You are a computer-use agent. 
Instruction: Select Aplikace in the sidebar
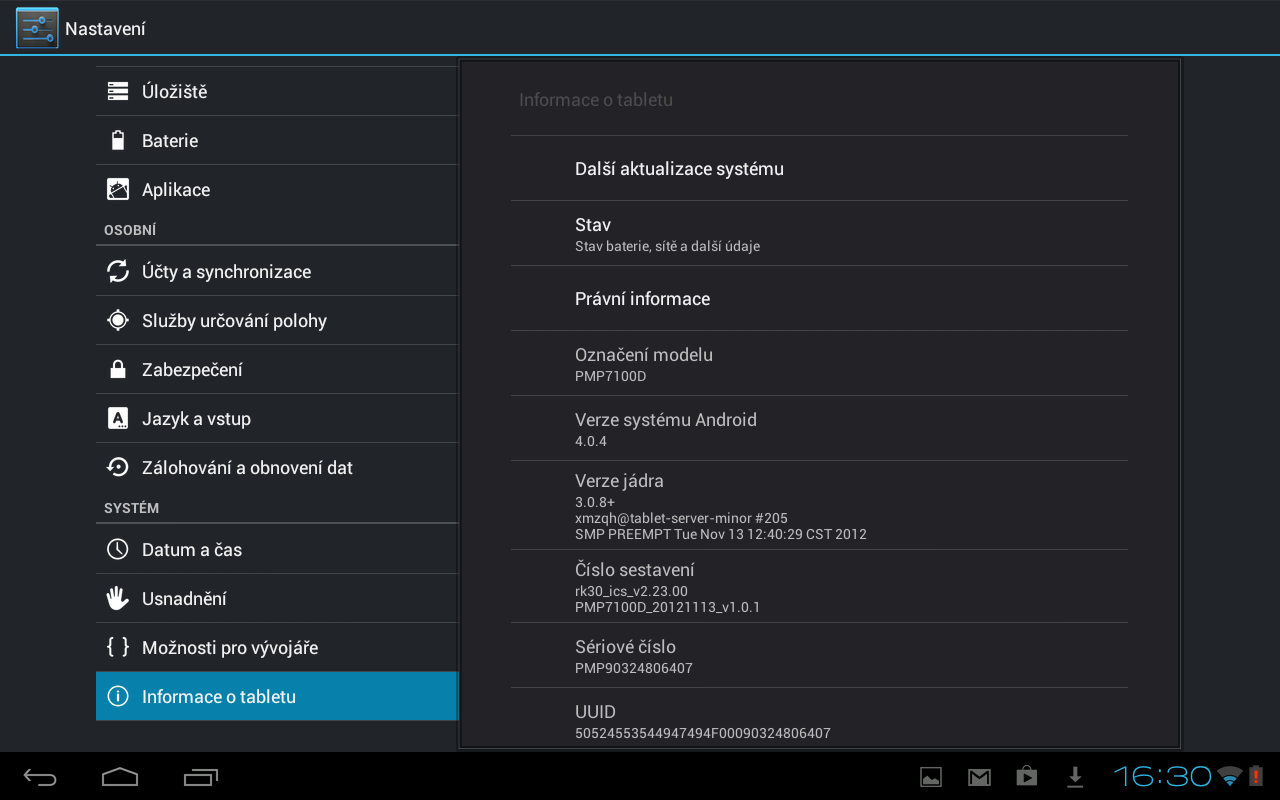(x=276, y=190)
